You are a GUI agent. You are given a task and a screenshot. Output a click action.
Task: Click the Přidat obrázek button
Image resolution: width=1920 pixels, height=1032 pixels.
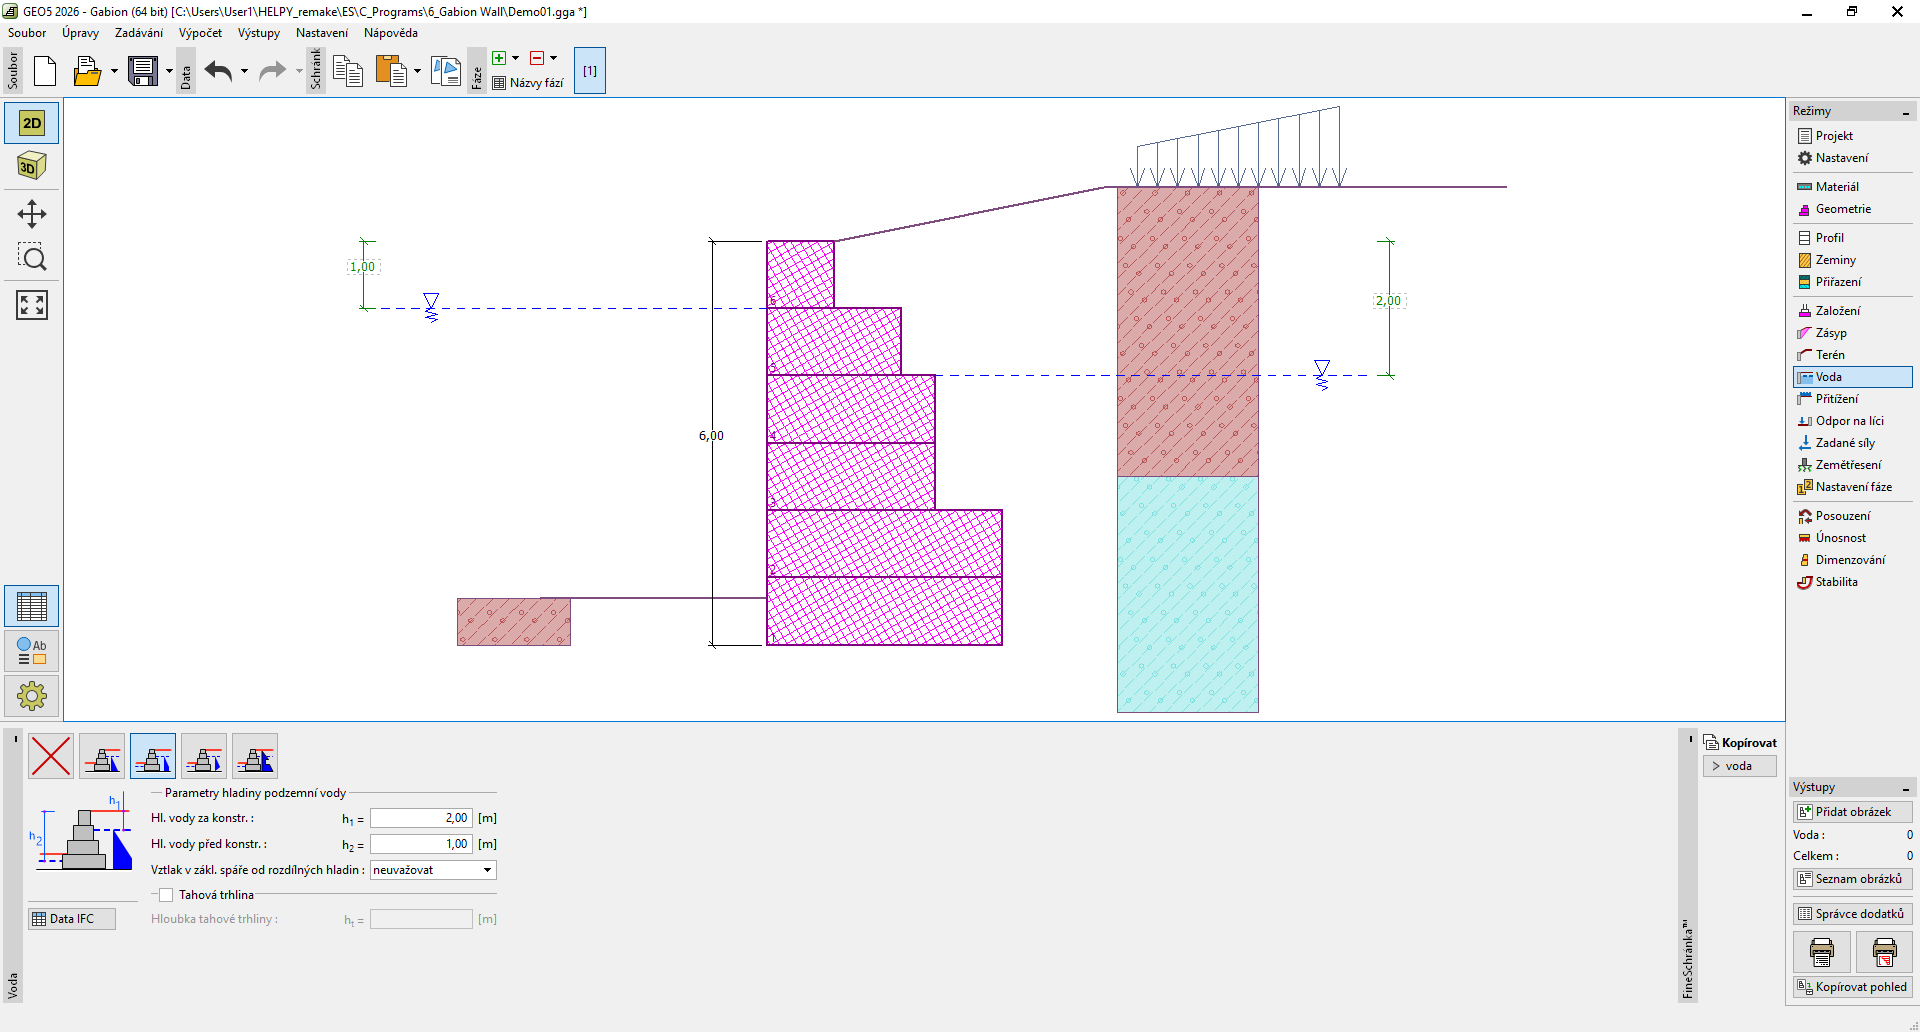tap(1852, 812)
